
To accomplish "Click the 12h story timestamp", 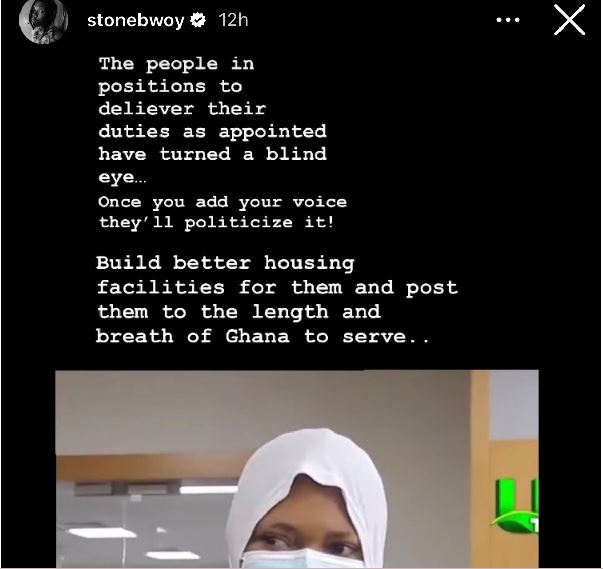I will click(233, 20).
